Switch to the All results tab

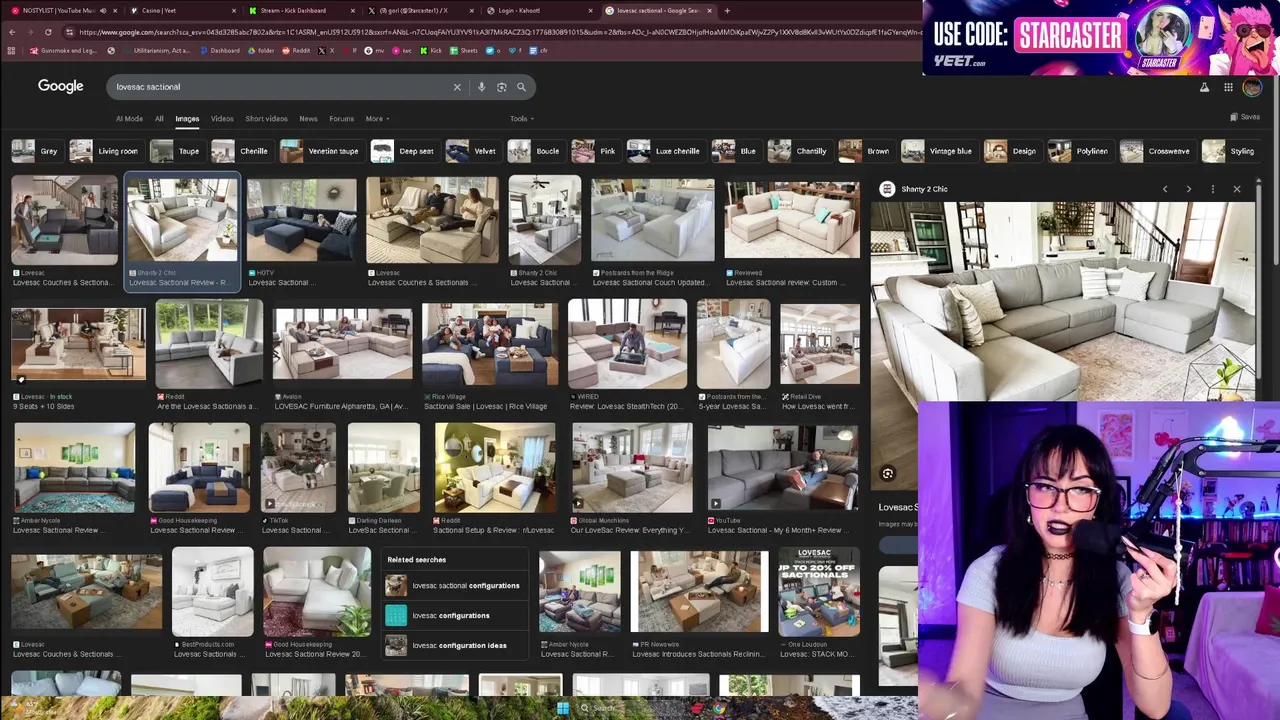(159, 119)
